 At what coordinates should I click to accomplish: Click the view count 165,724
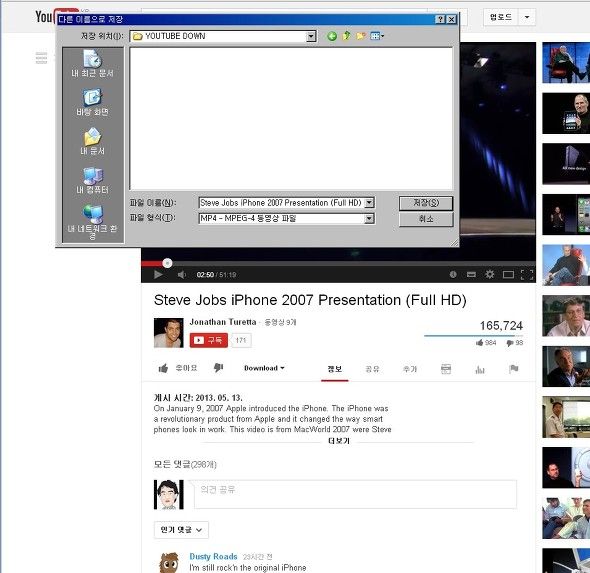pos(501,325)
